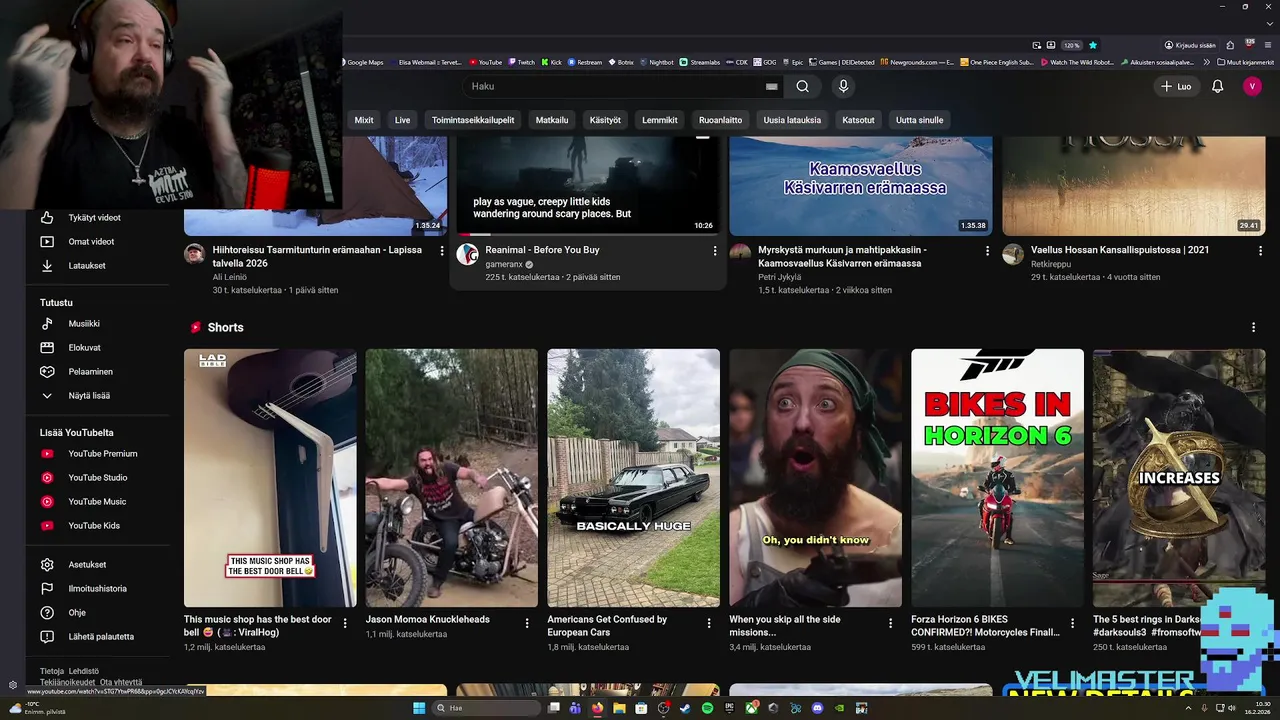Select the Toimintaseikkailupelit filter chip

click(x=473, y=120)
